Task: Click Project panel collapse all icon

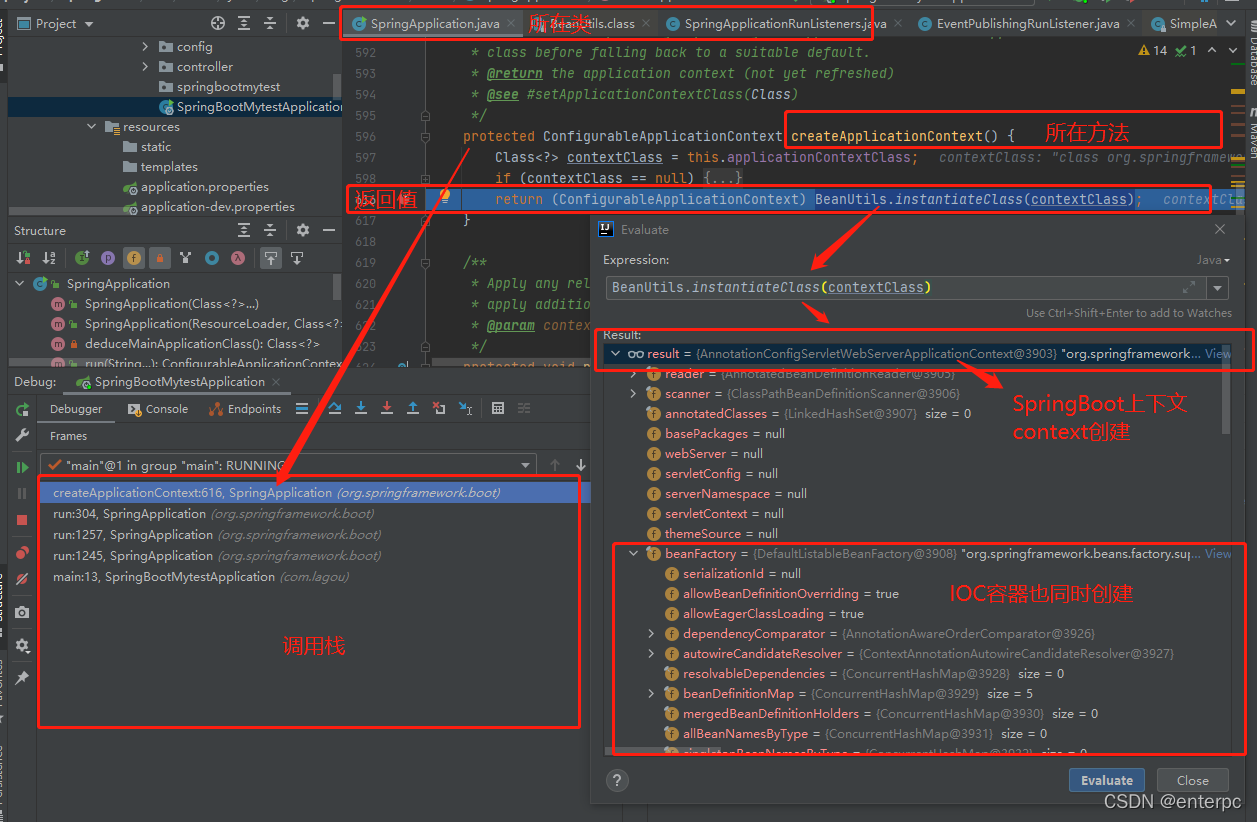Action: pyautogui.click(x=270, y=23)
